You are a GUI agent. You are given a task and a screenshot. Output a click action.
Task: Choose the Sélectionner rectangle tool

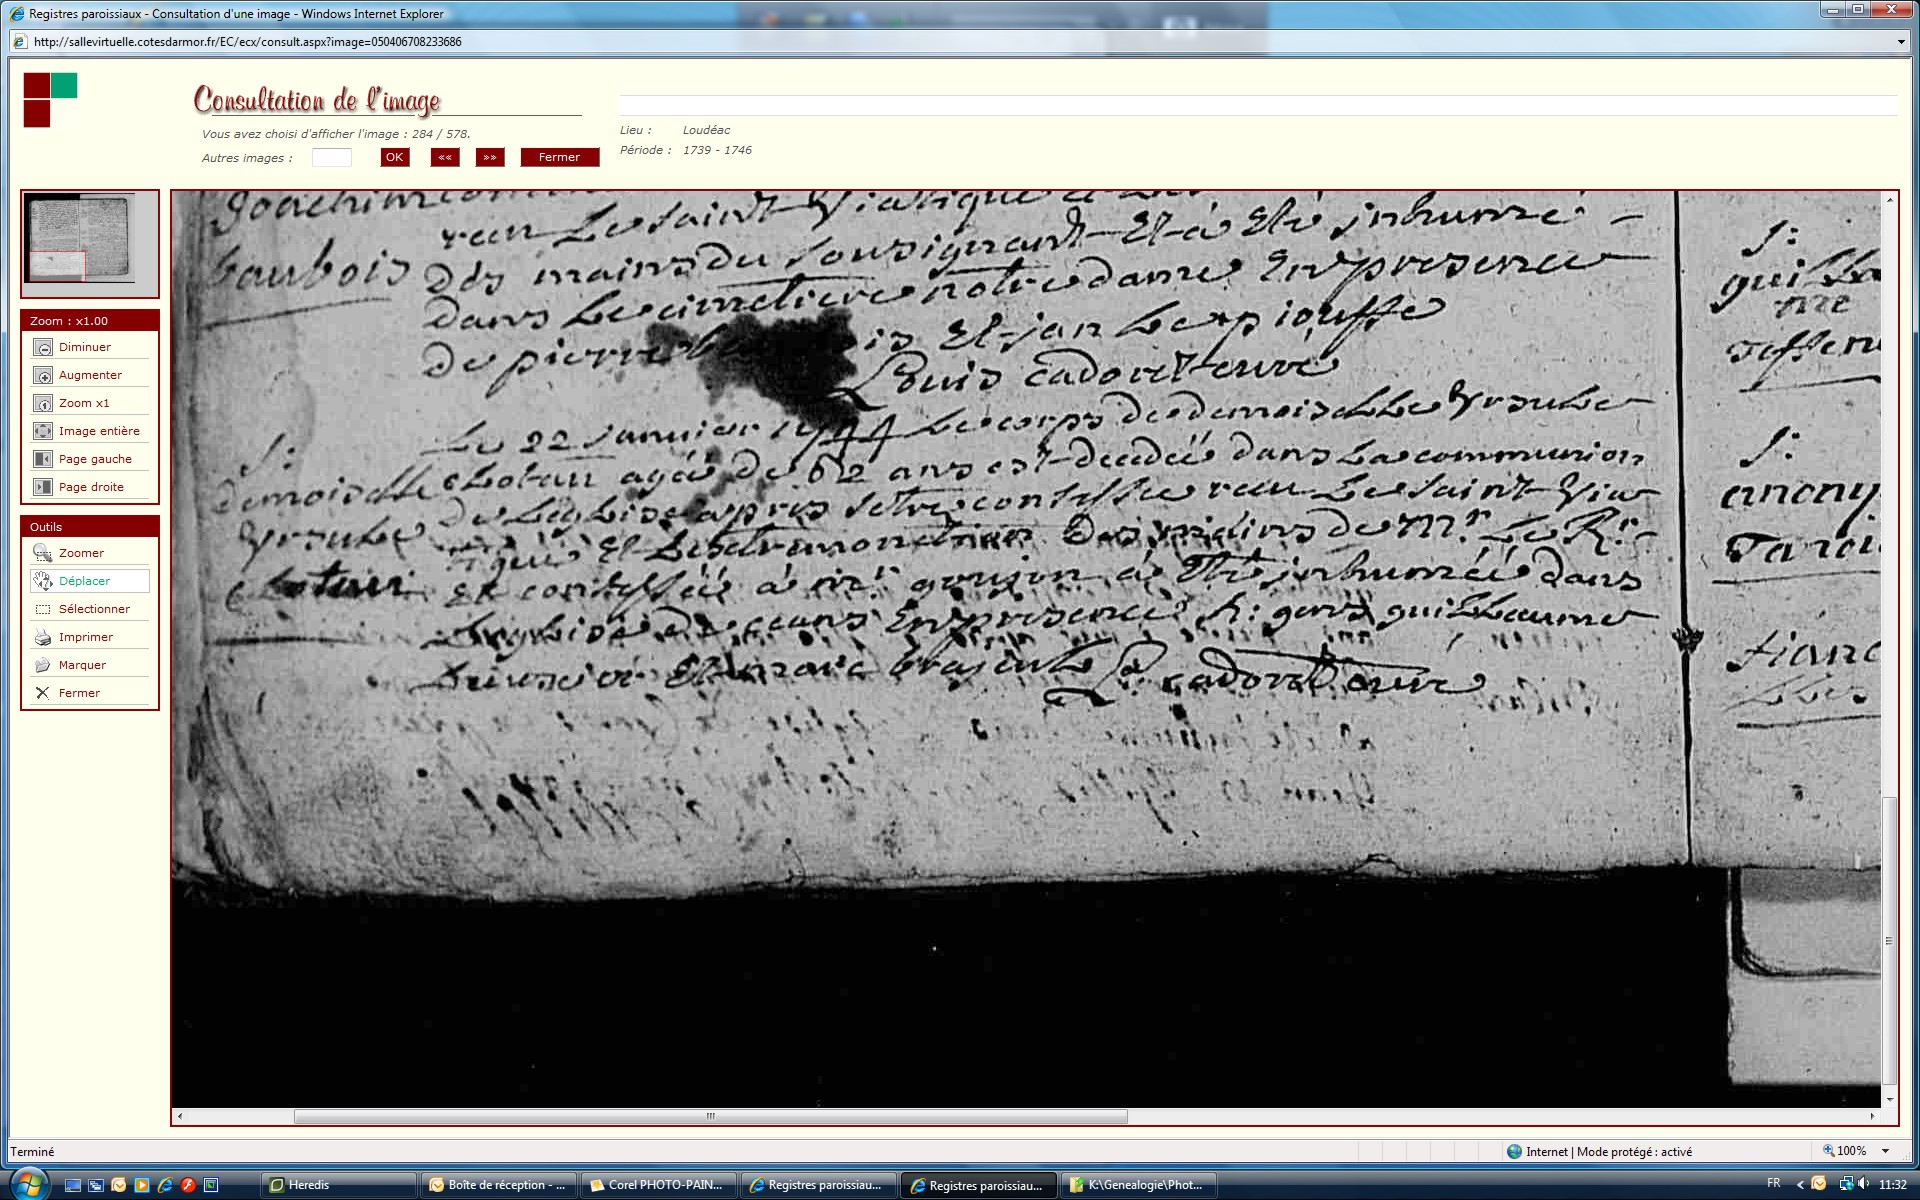(x=43, y=609)
